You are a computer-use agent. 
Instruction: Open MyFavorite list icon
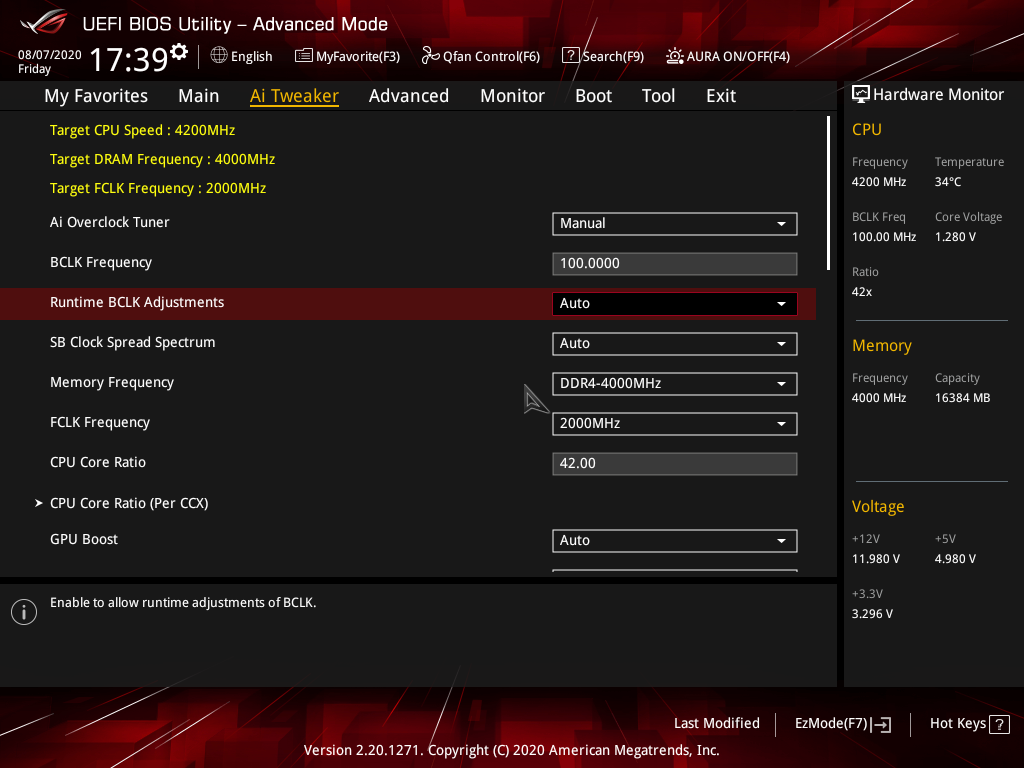coord(304,56)
